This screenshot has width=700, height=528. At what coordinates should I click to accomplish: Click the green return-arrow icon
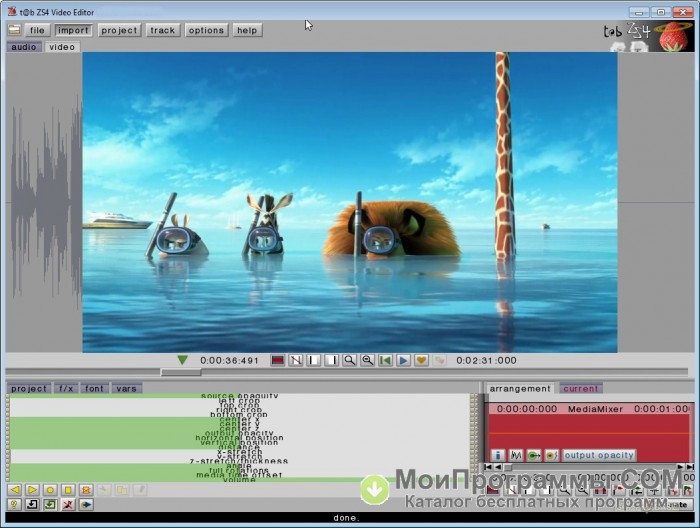[50, 505]
